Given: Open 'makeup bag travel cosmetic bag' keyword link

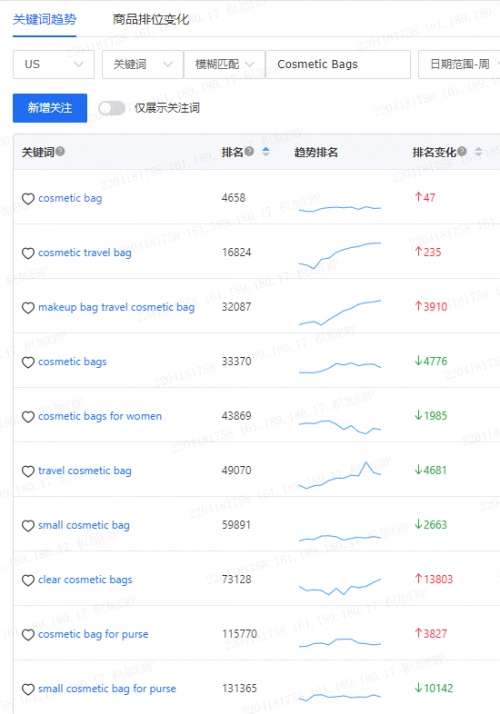Looking at the screenshot, I should pos(117,307).
